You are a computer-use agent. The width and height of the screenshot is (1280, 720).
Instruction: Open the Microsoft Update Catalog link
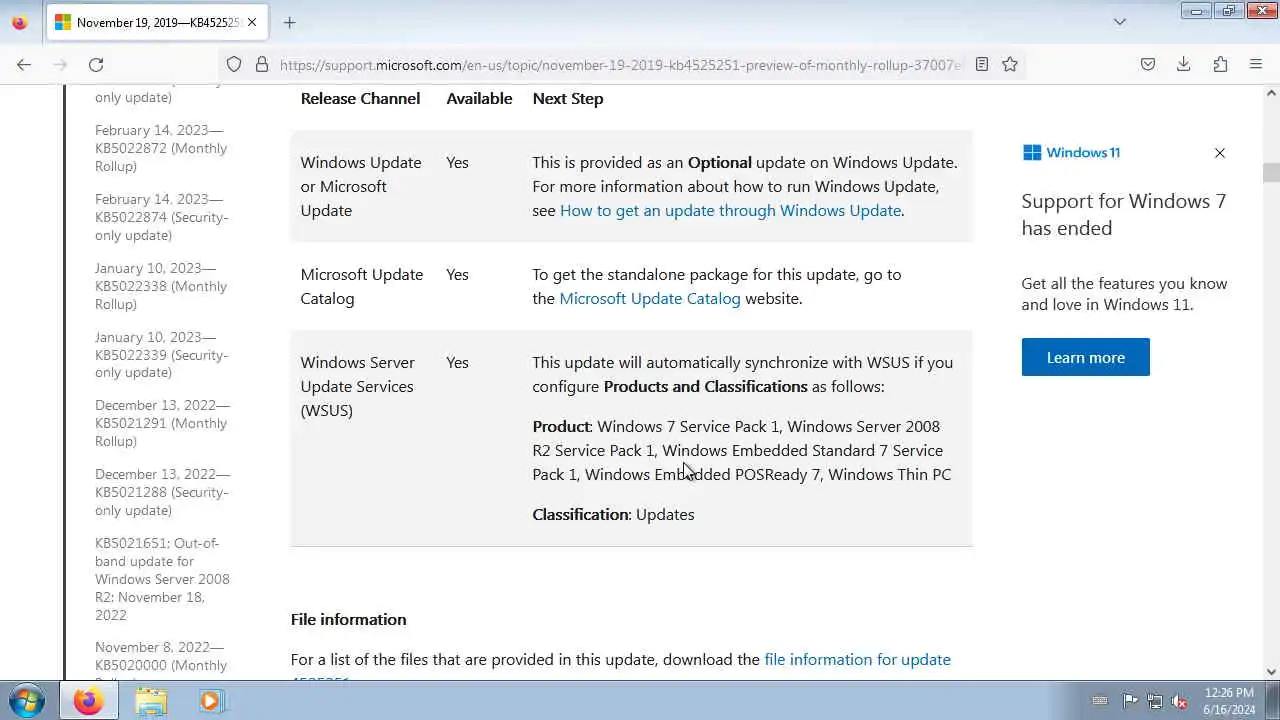click(650, 298)
